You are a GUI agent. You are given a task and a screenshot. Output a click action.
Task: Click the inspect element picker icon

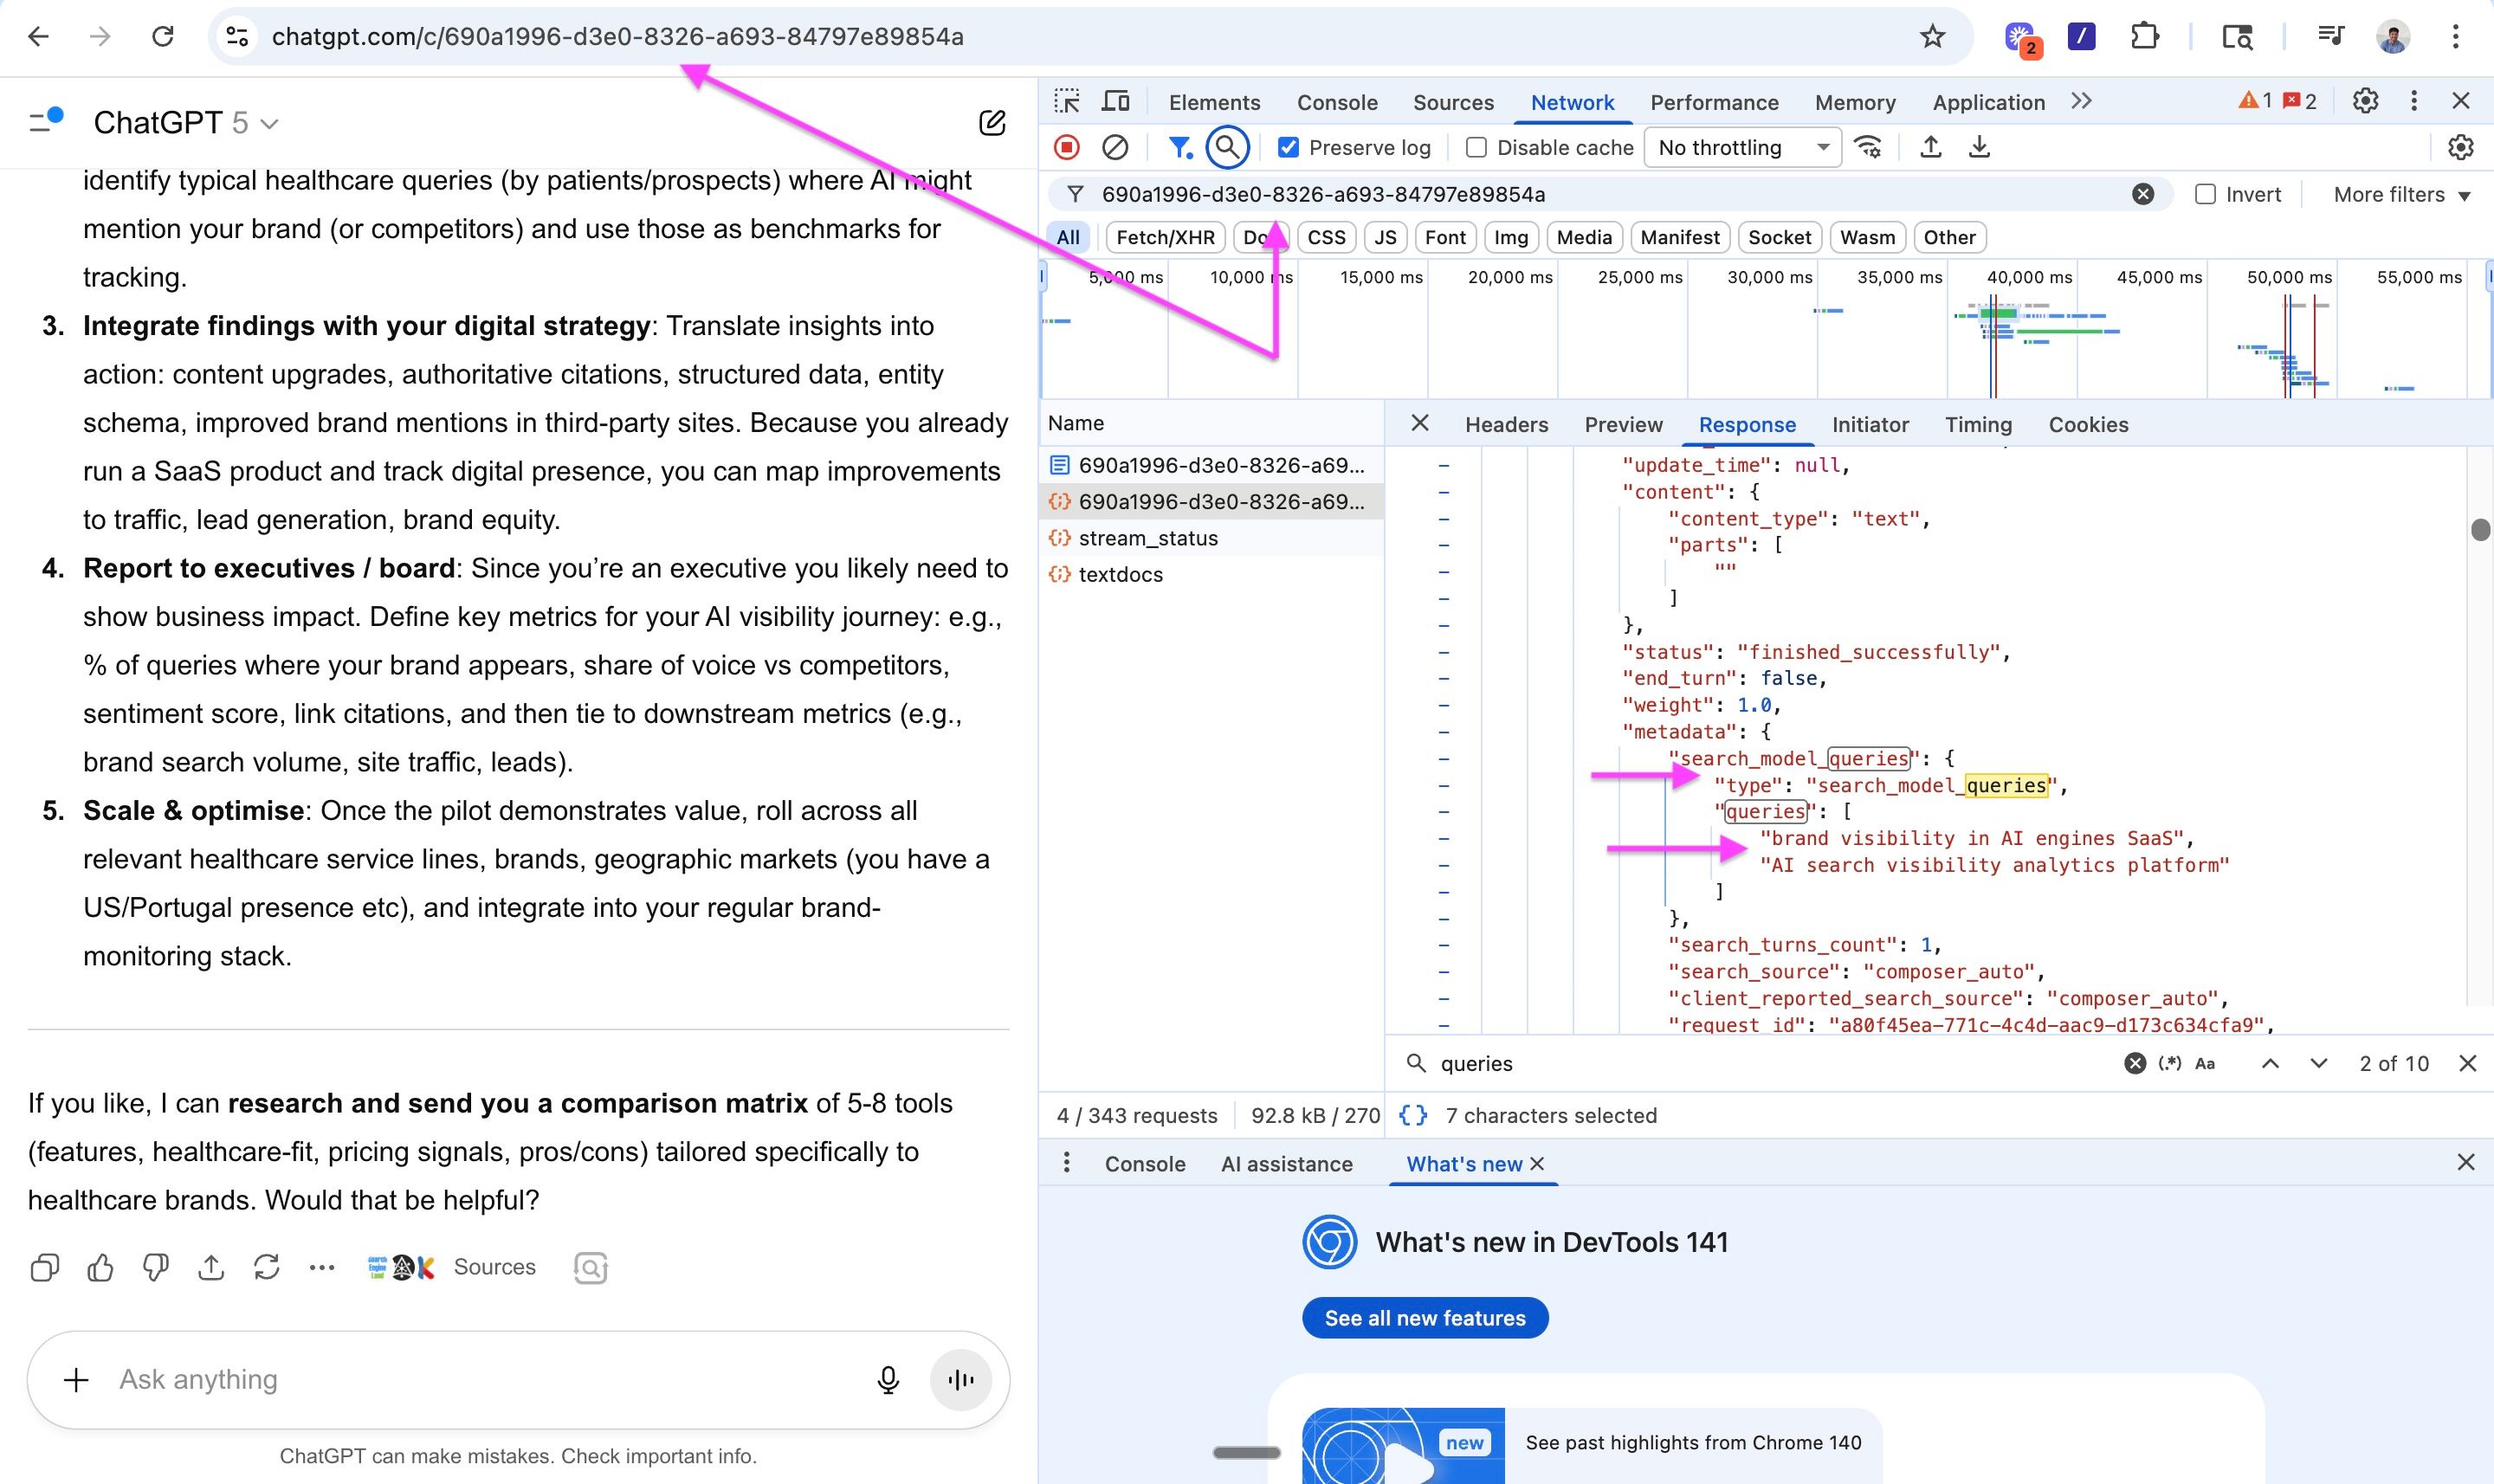(1067, 102)
